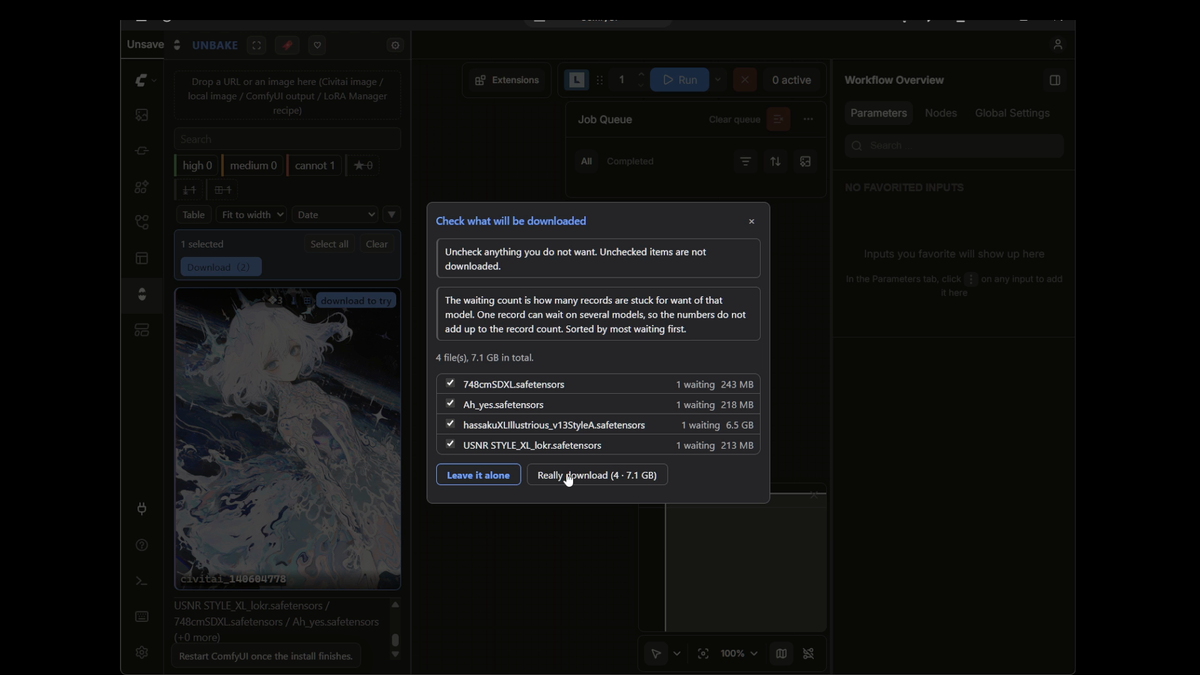Click the batch count stepper arrows

pos(641,80)
